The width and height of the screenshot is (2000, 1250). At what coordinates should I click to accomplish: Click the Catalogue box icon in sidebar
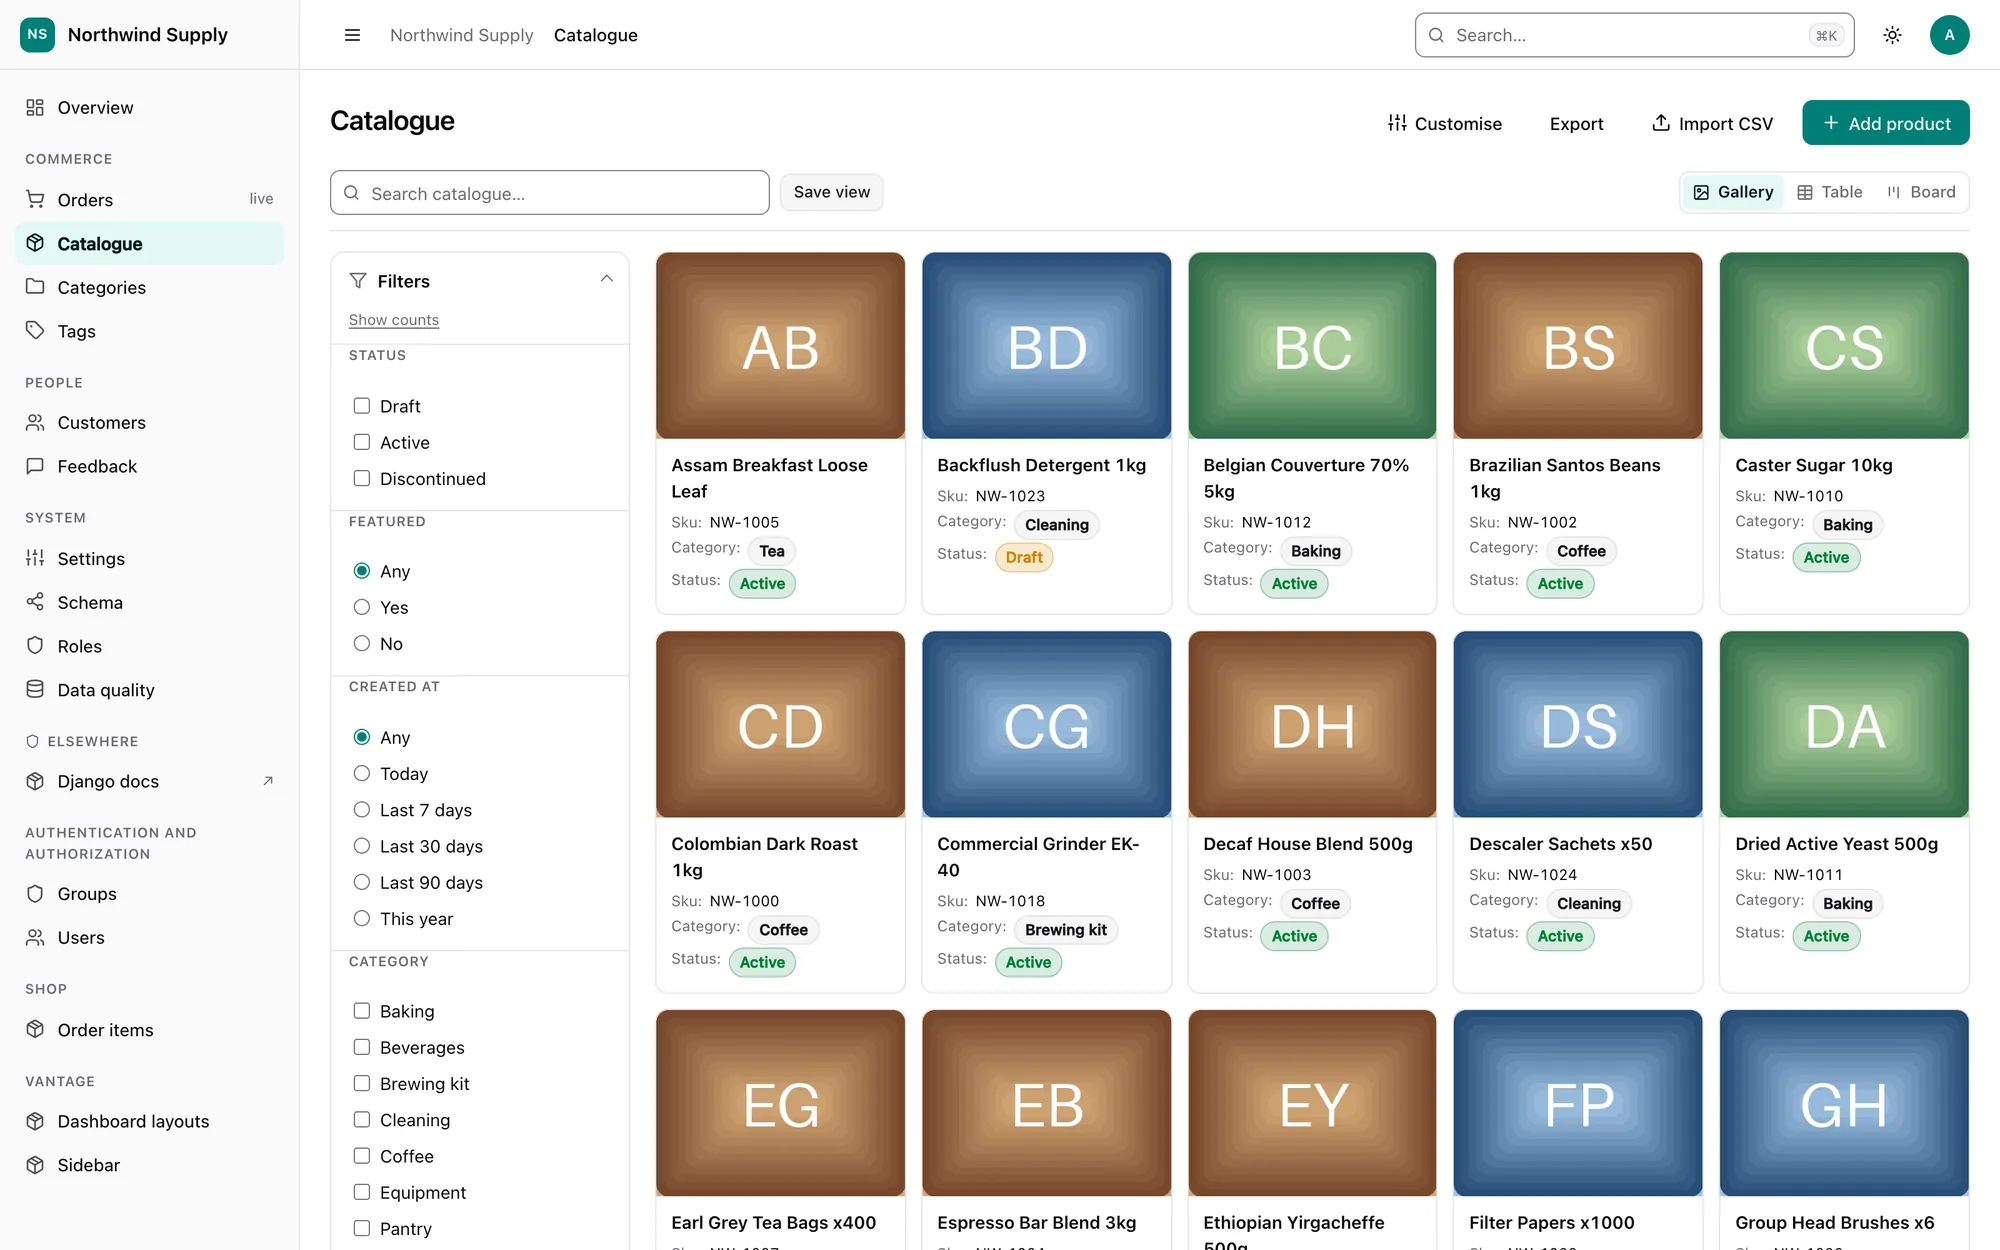tap(35, 243)
